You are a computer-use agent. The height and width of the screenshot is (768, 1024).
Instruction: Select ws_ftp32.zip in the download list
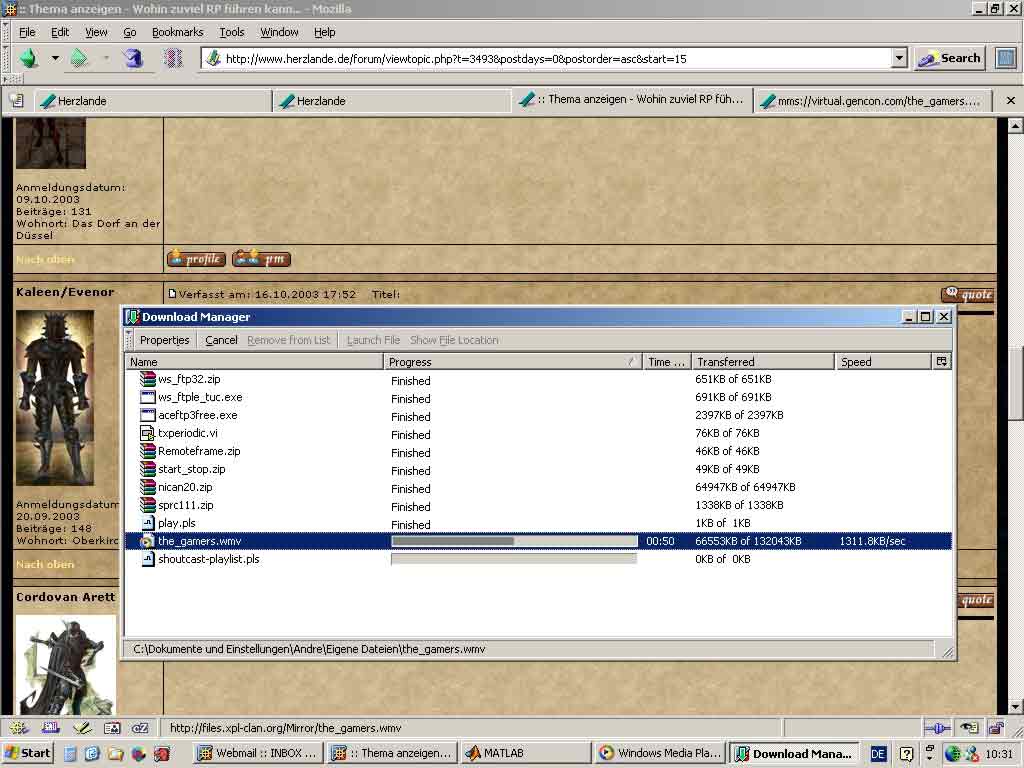pyautogui.click(x=188, y=379)
